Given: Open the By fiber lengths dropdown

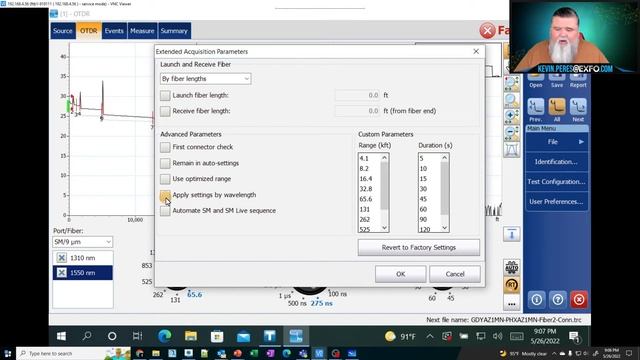Looking at the screenshot, I should pos(205,79).
